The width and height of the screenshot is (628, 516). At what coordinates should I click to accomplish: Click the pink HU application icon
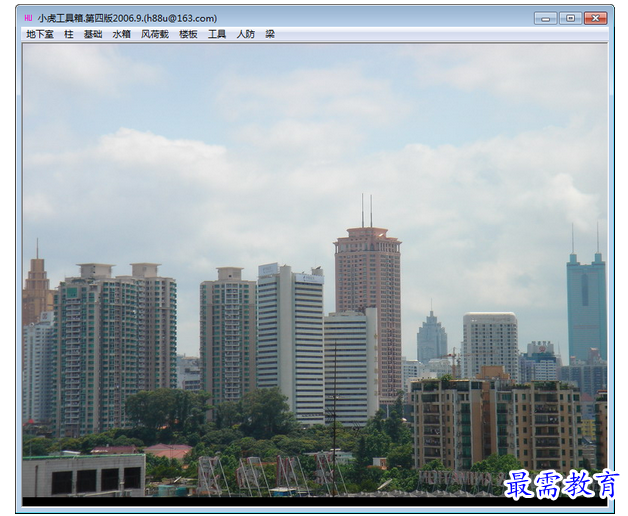(x=28, y=18)
